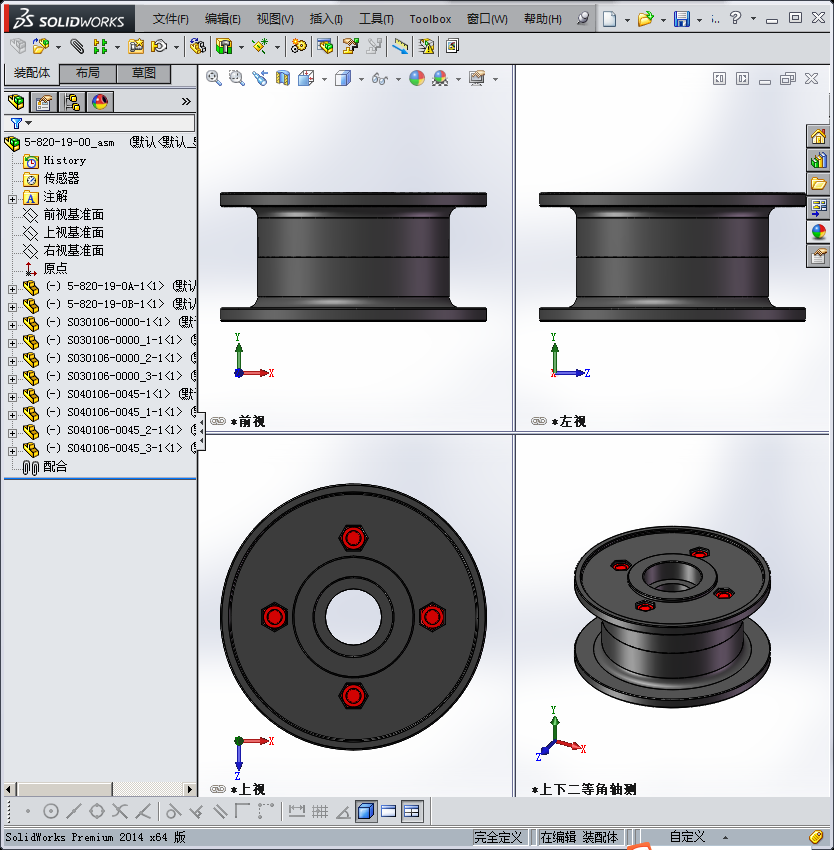
Task: Open the Hide/Show Items dropdown arrow
Action: (398, 80)
